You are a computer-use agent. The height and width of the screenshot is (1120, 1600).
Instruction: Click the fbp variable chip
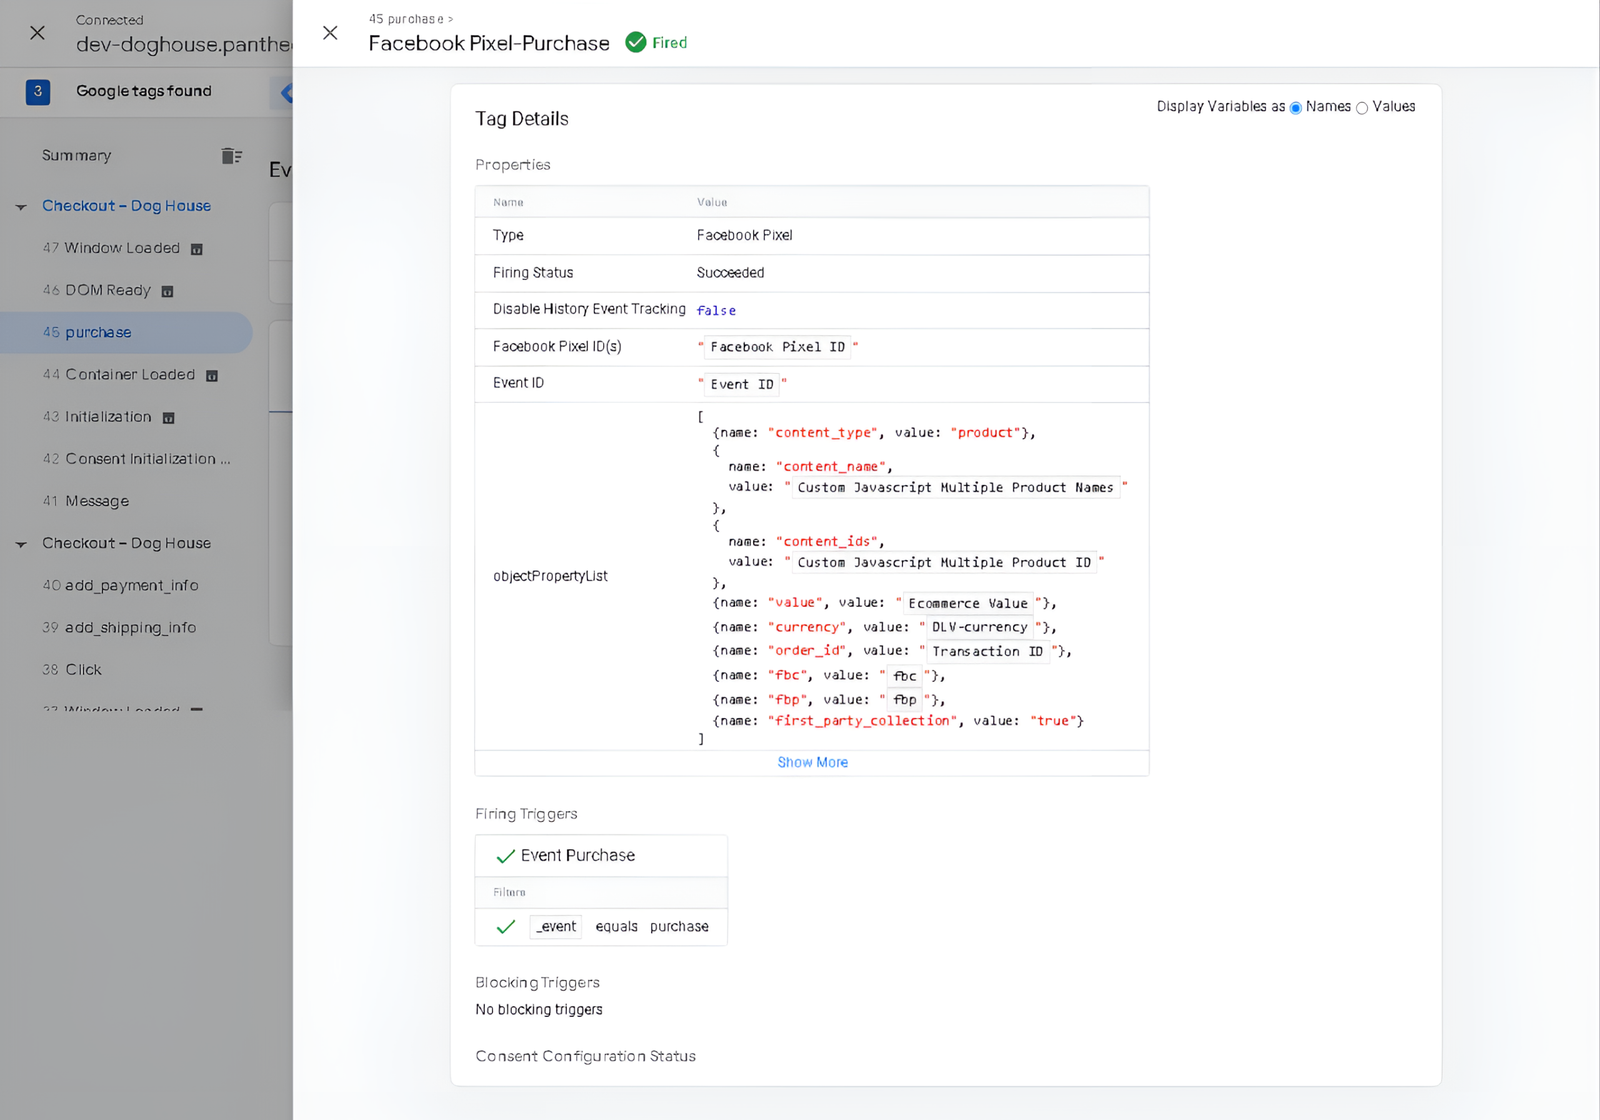pos(905,700)
